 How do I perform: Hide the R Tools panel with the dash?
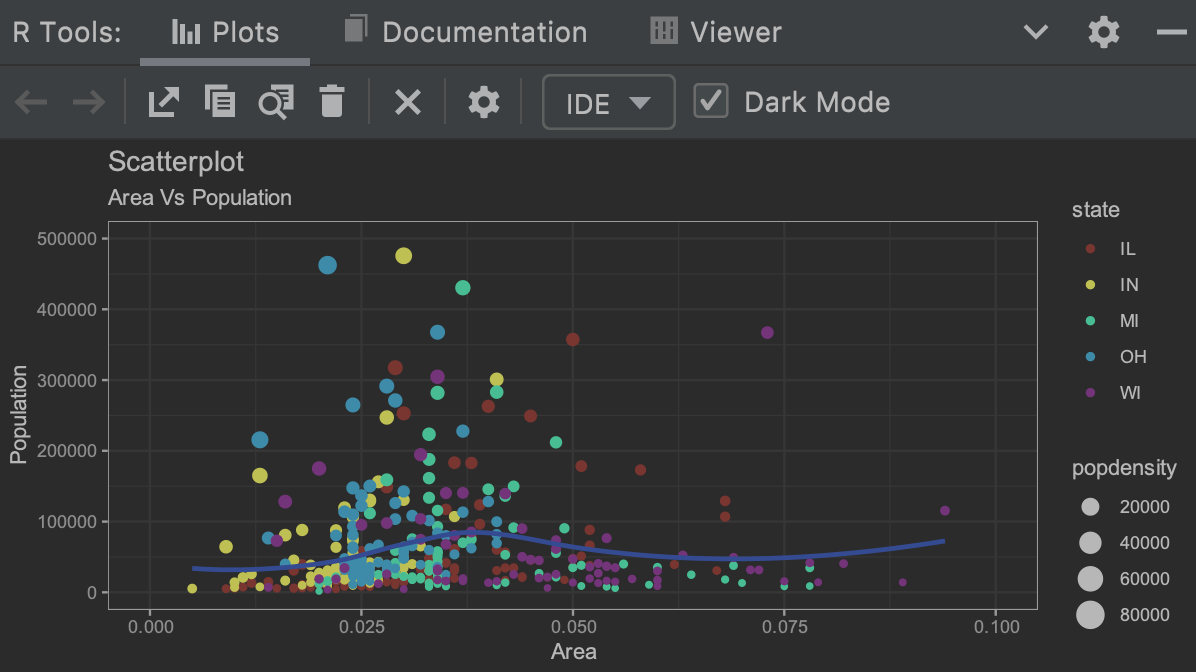click(x=1172, y=32)
